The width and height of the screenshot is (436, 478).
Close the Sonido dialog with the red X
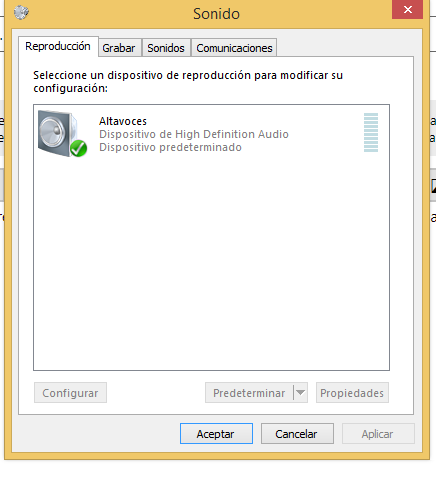point(407,10)
